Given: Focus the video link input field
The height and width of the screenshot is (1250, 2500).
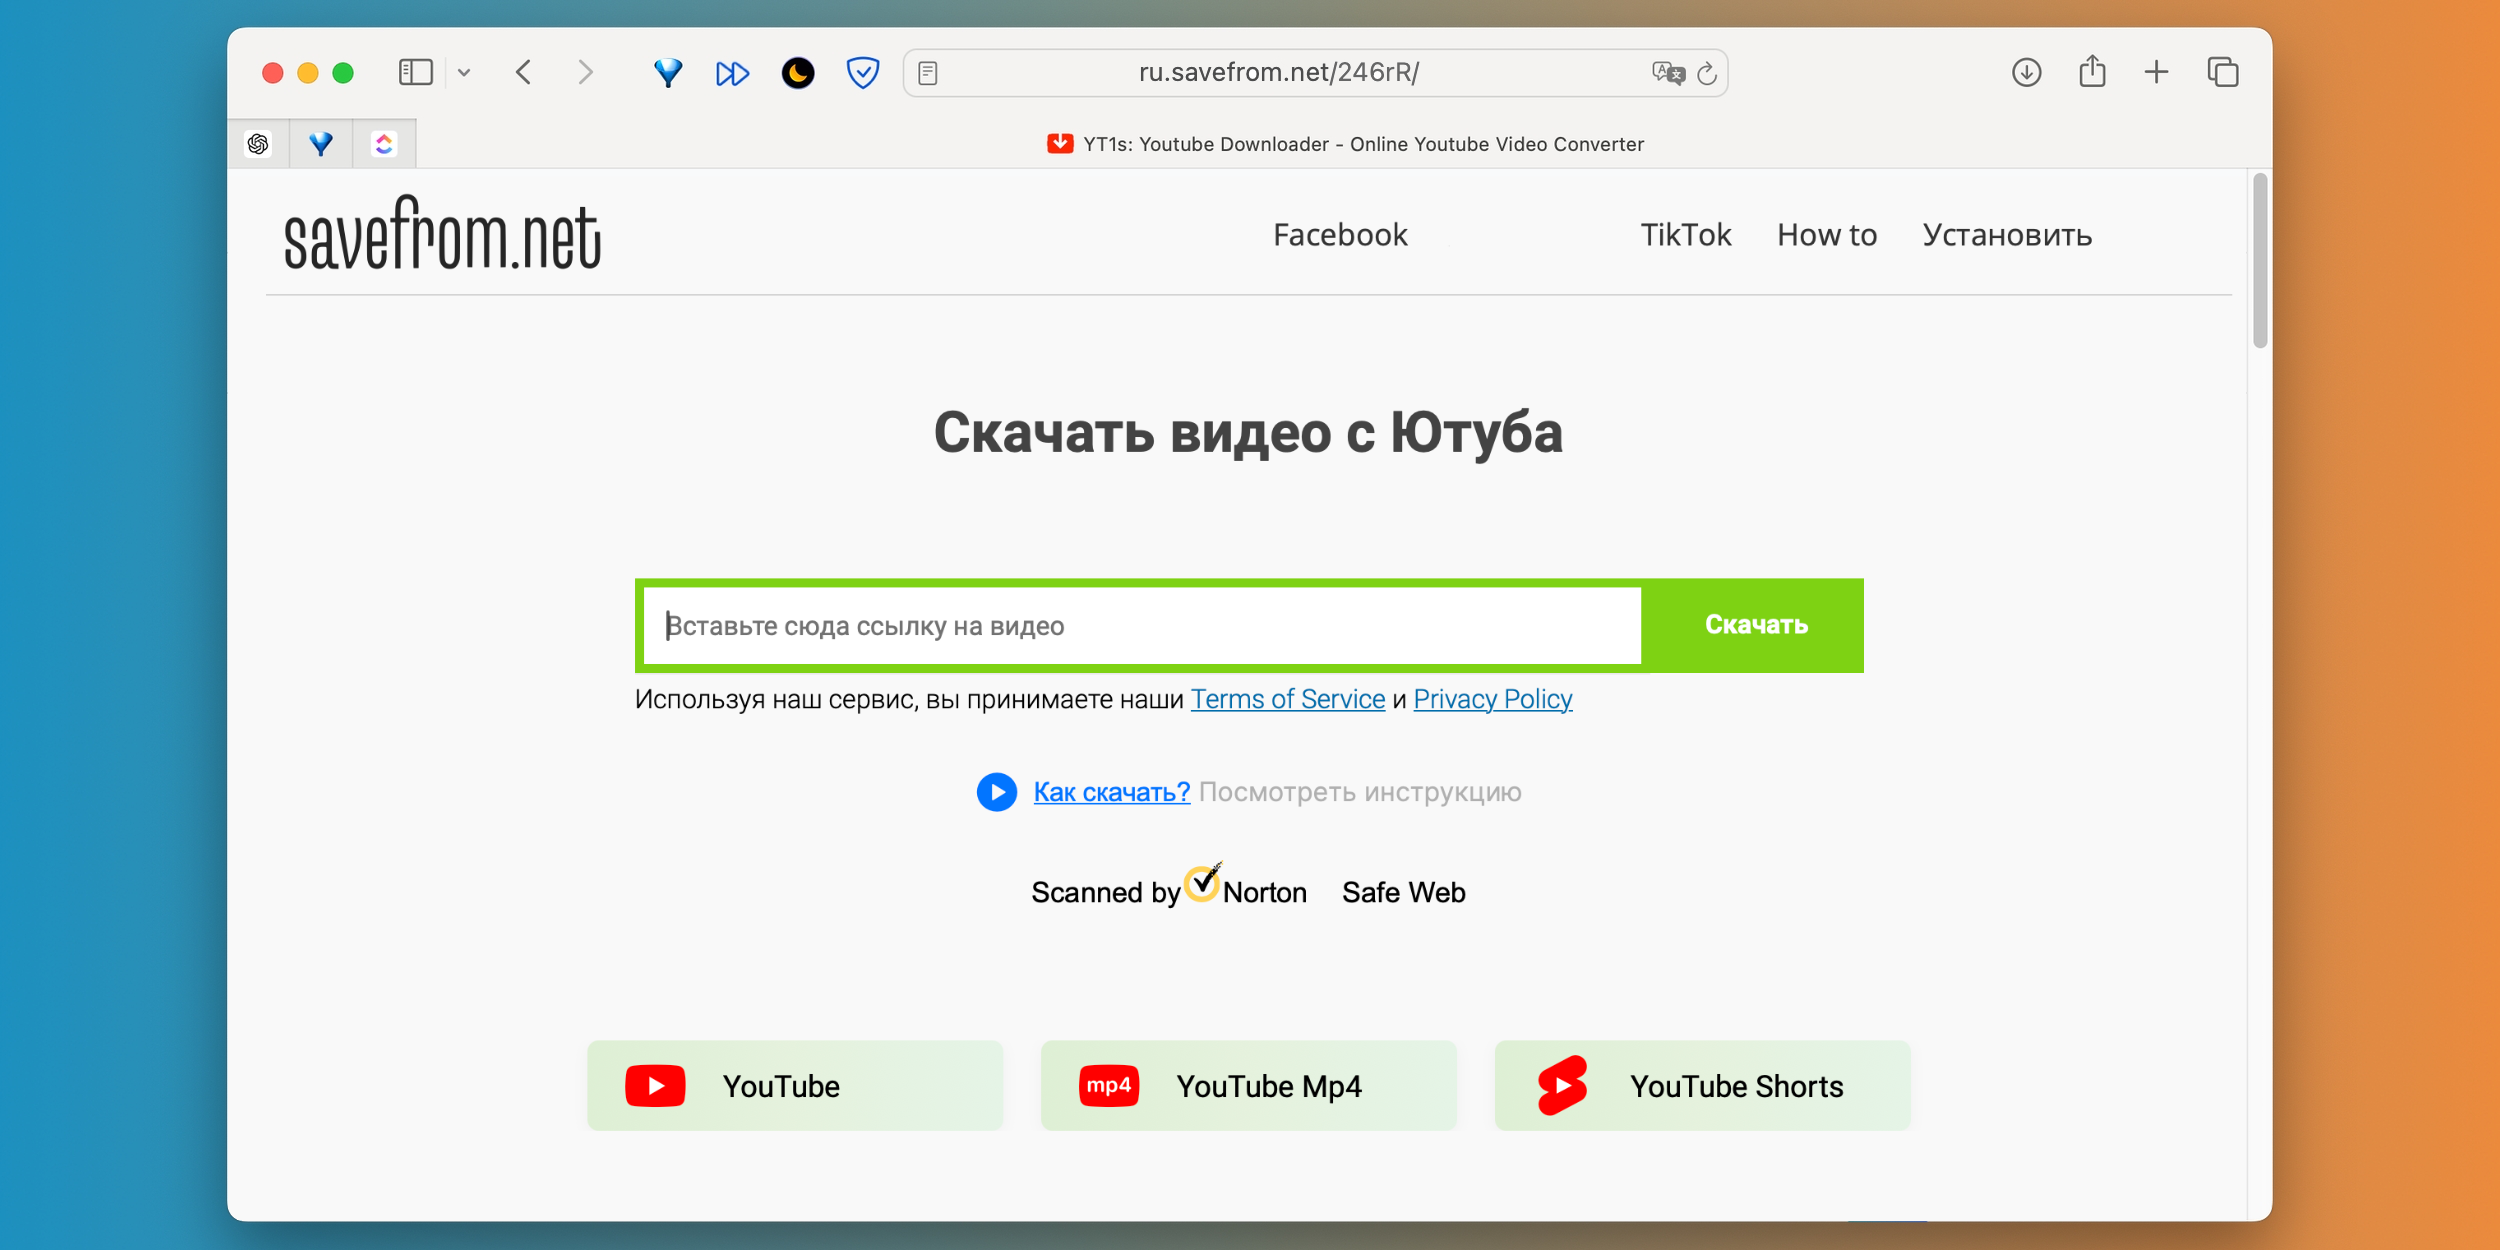Looking at the screenshot, I should tap(1142, 626).
